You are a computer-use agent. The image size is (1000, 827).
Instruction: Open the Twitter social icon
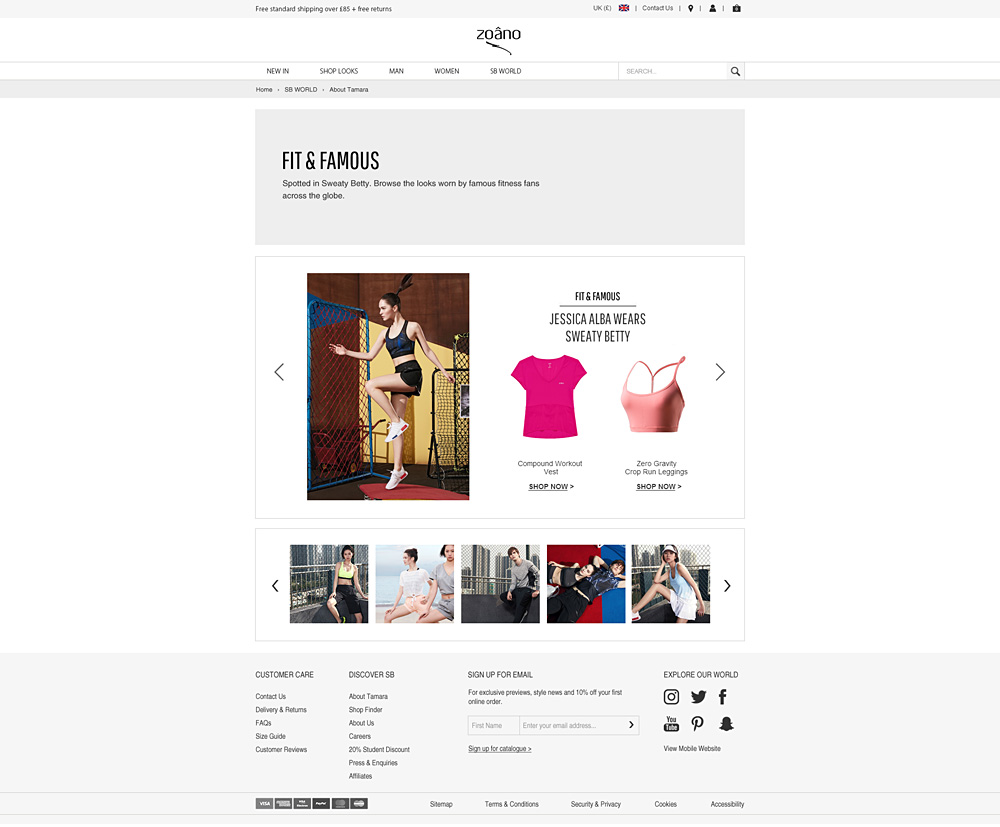(698, 697)
